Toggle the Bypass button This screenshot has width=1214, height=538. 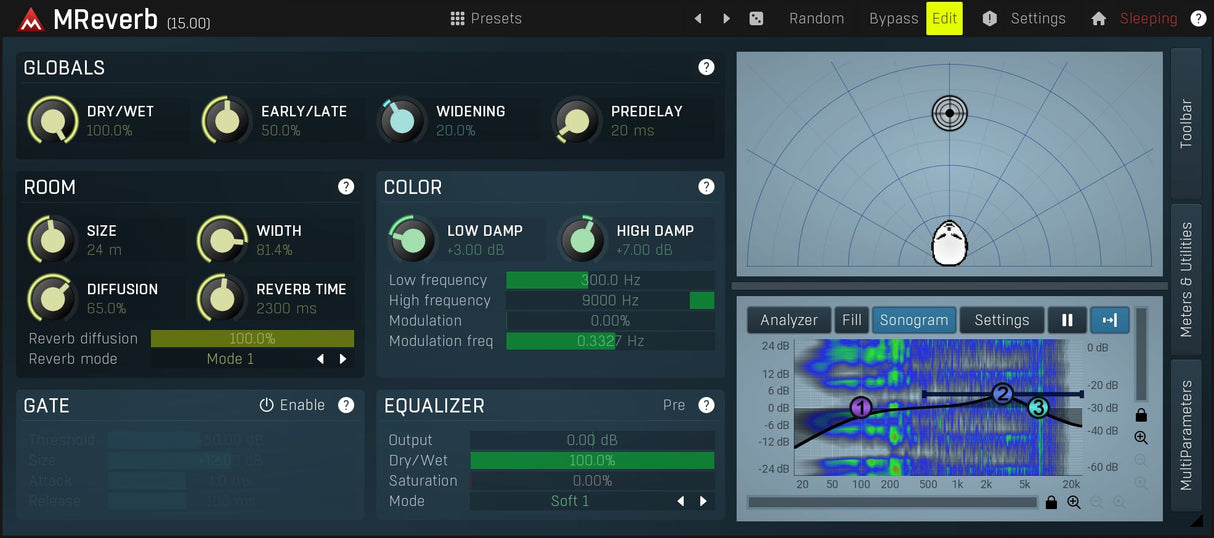(893, 19)
